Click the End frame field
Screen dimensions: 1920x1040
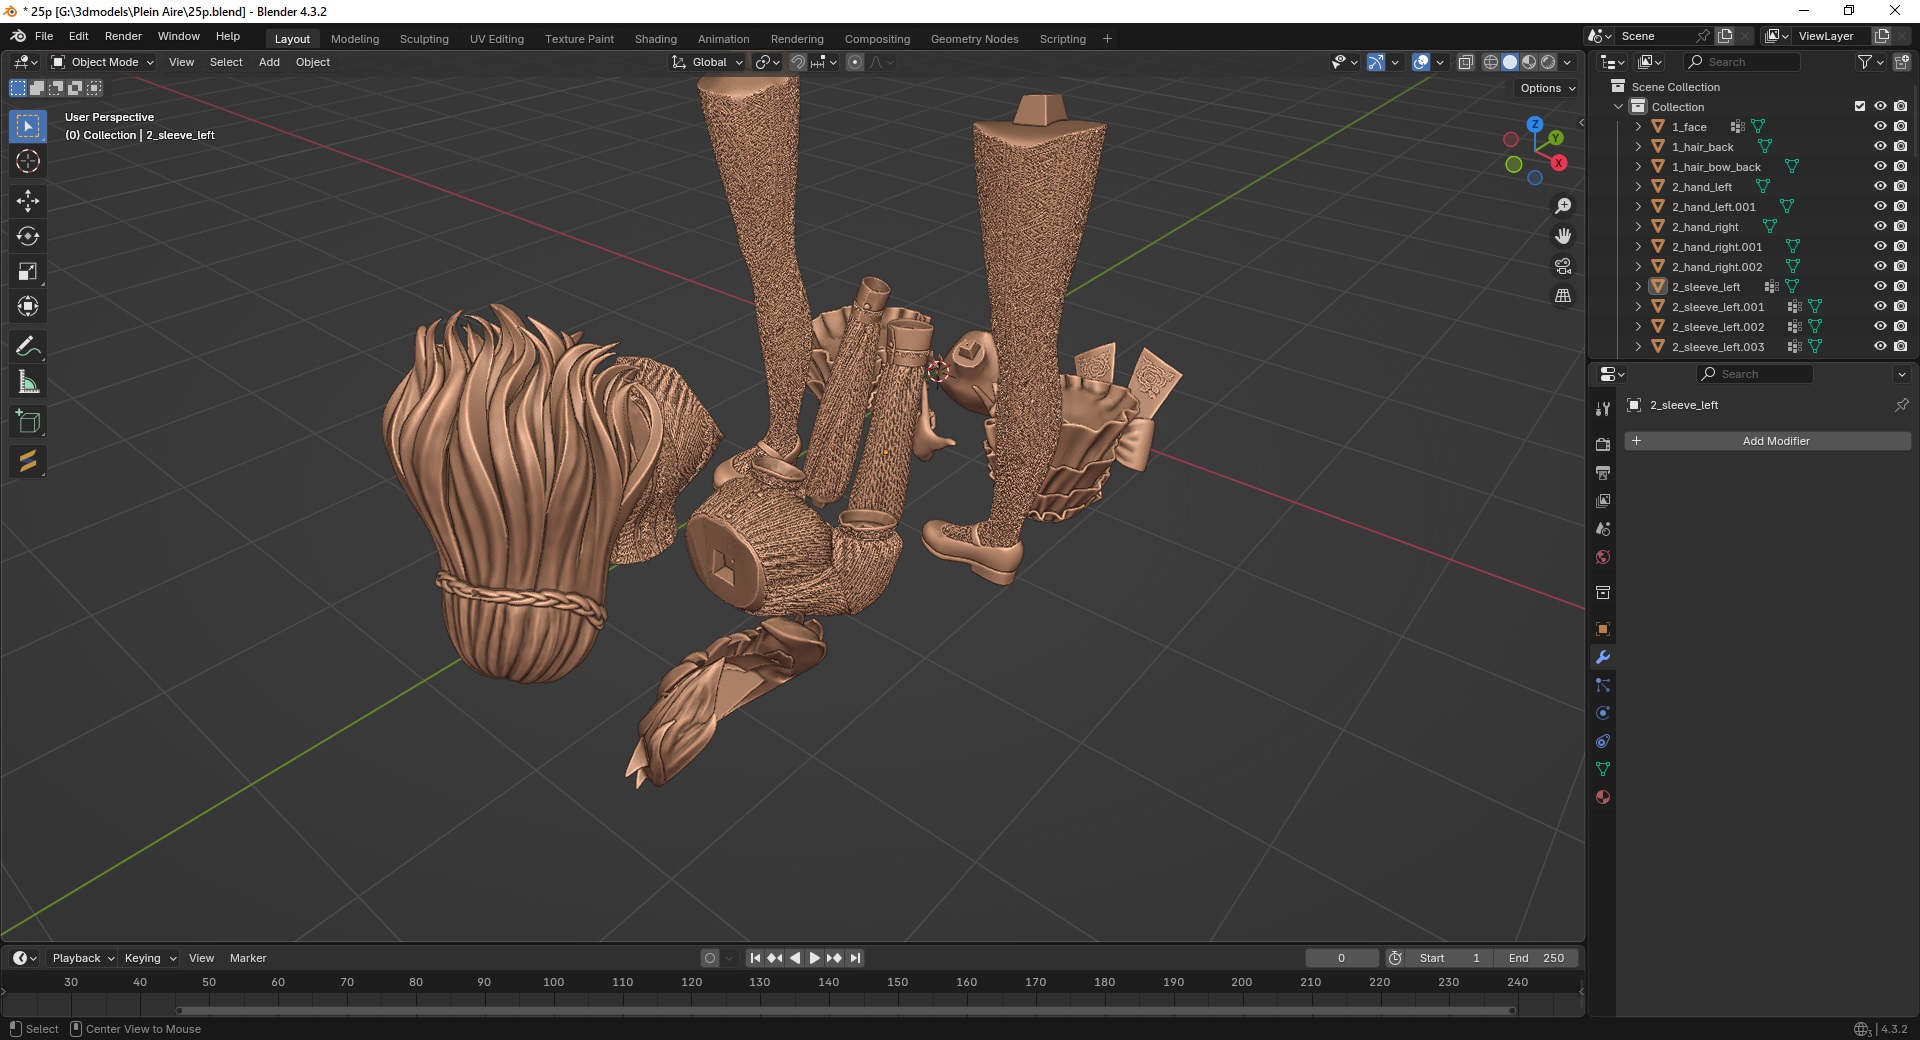(1537, 958)
